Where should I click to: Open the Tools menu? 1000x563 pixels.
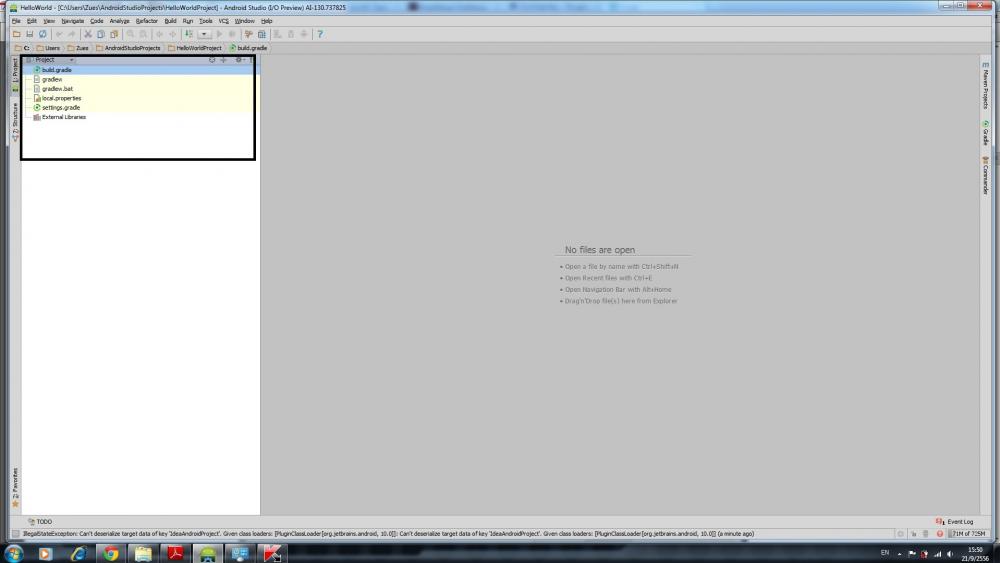[205, 21]
